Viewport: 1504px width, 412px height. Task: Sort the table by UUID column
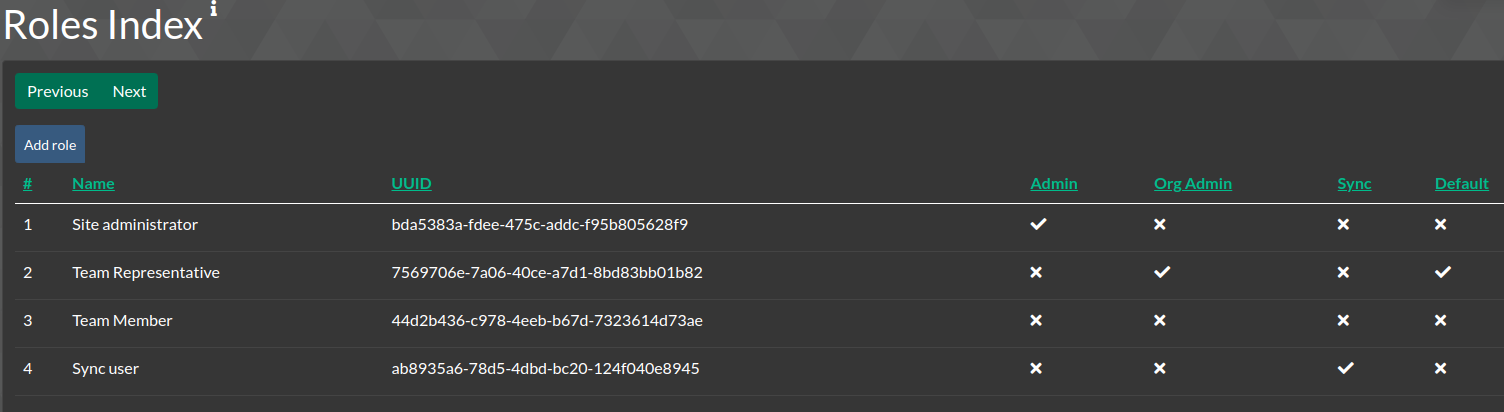(412, 184)
